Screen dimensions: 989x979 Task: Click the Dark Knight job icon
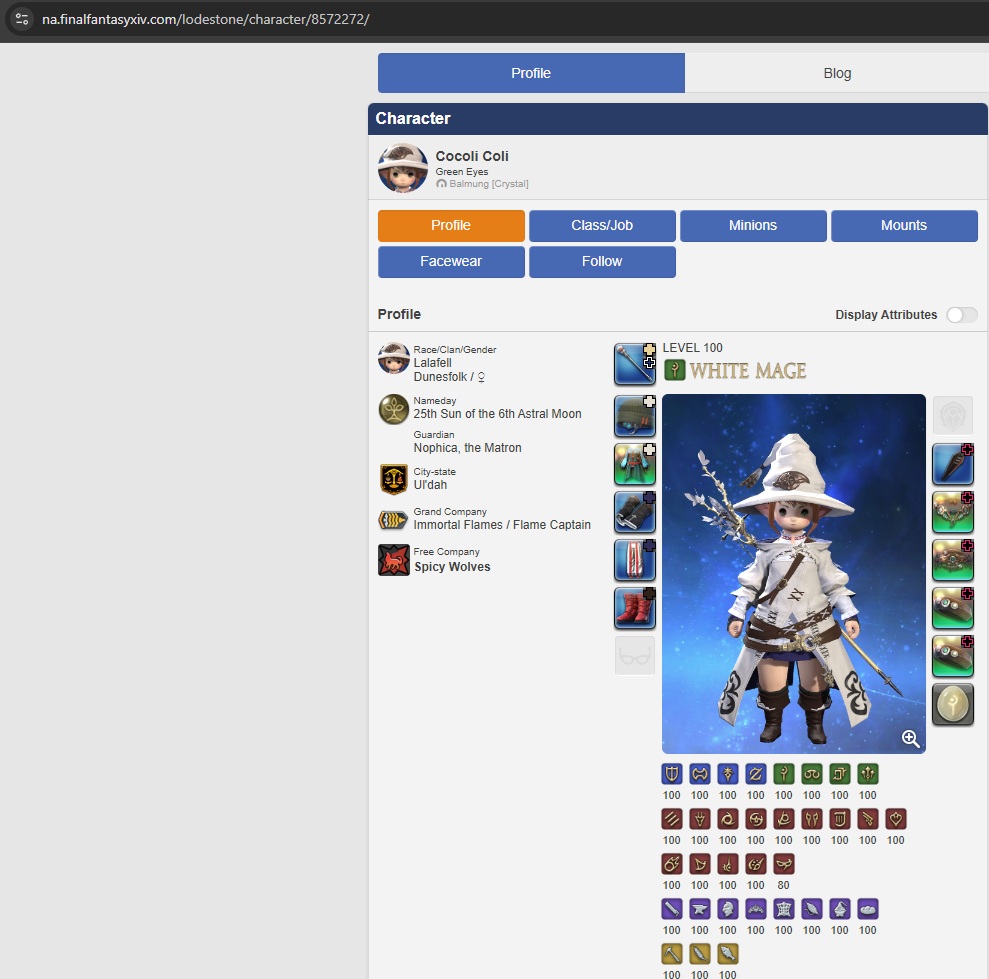pos(728,773)
